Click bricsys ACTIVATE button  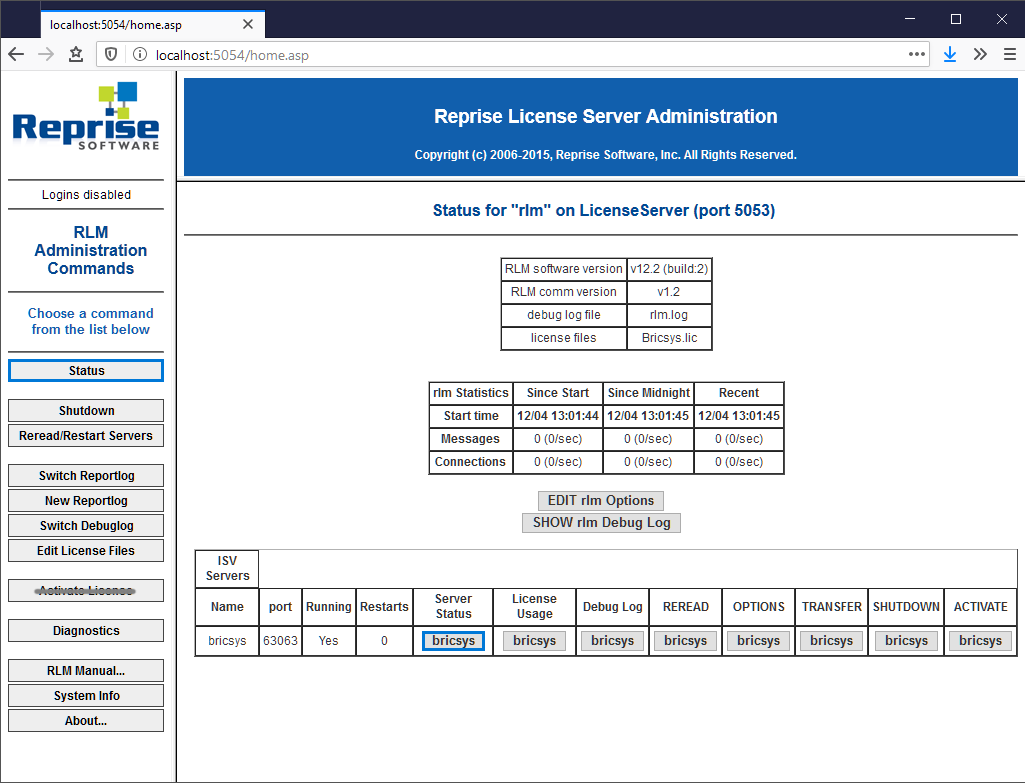point(981,641)
